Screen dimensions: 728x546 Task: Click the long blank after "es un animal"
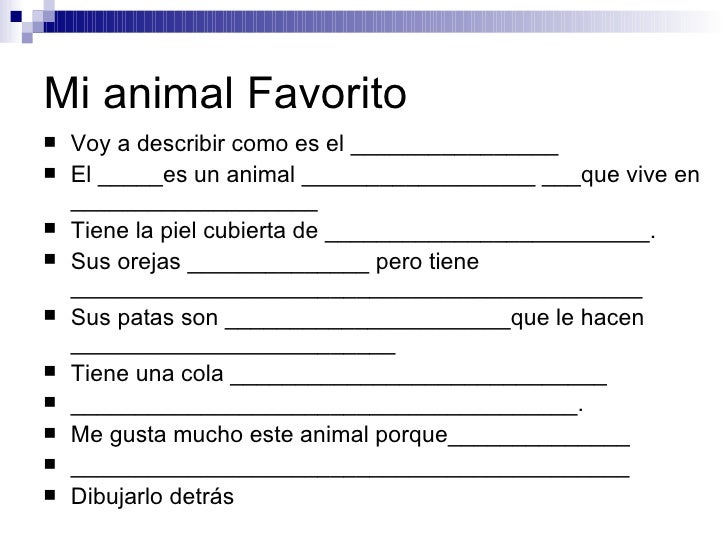tap(418, 180)
